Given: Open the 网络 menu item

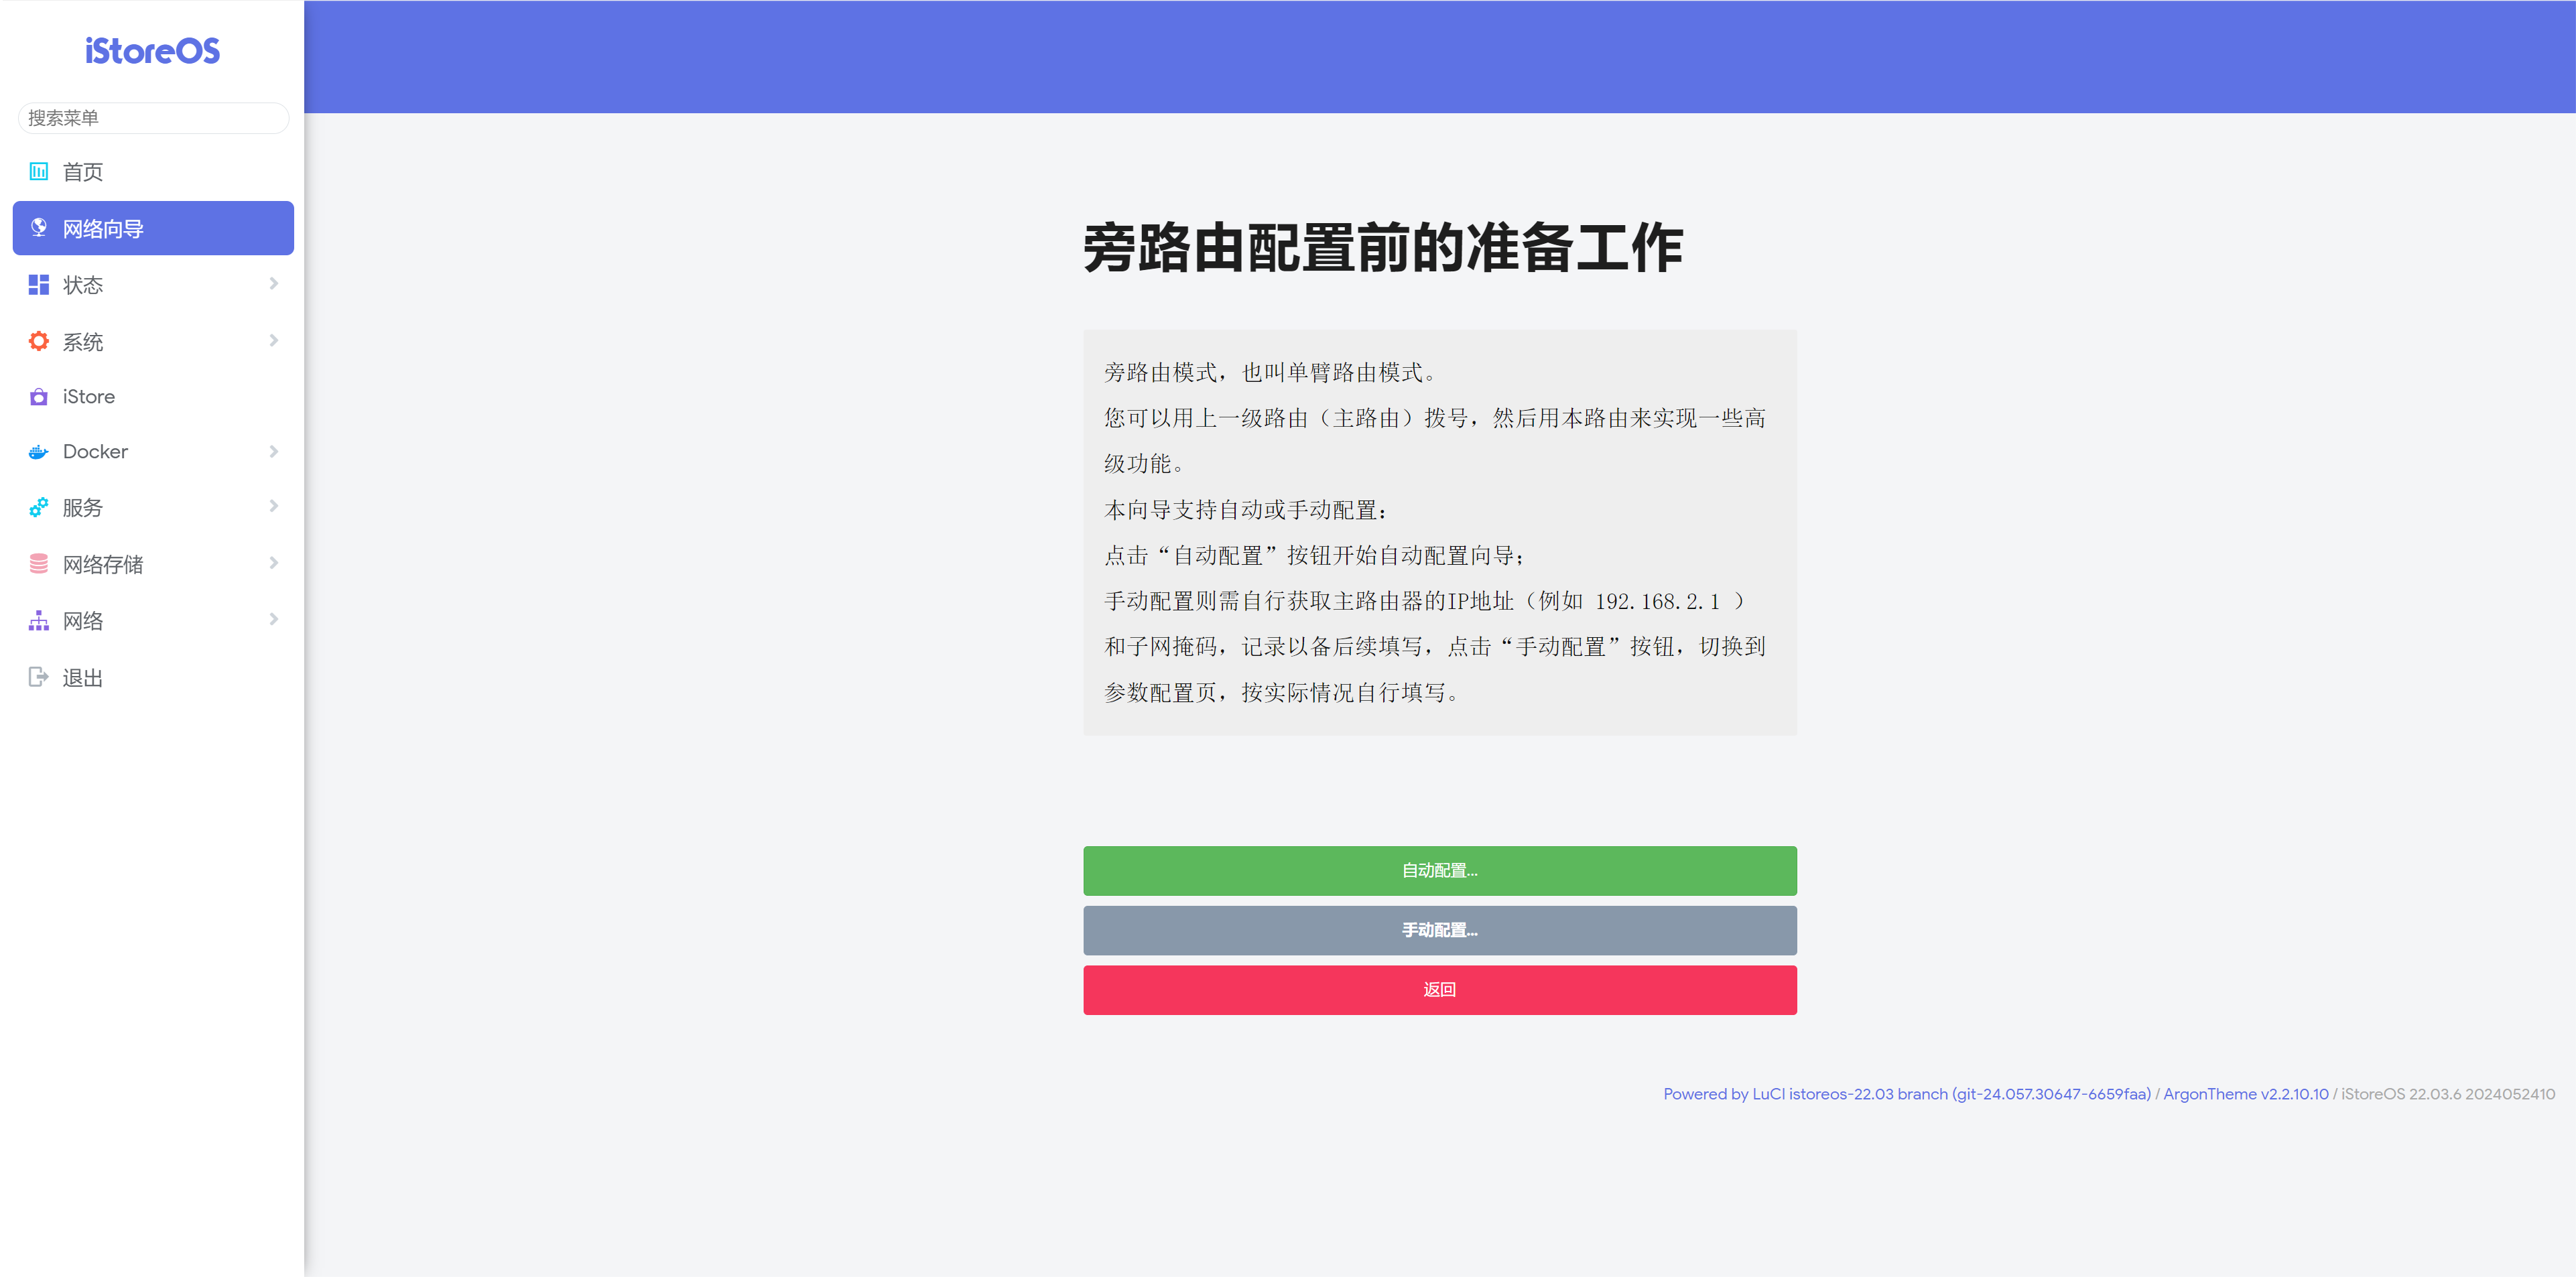Looking at the screenshot, I should (83, 621).
